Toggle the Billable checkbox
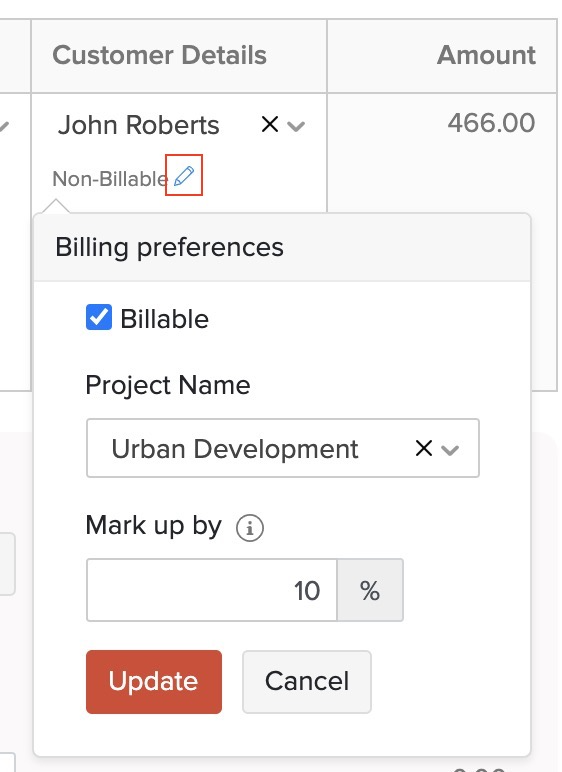562x772 pixels. pos(99,317)
